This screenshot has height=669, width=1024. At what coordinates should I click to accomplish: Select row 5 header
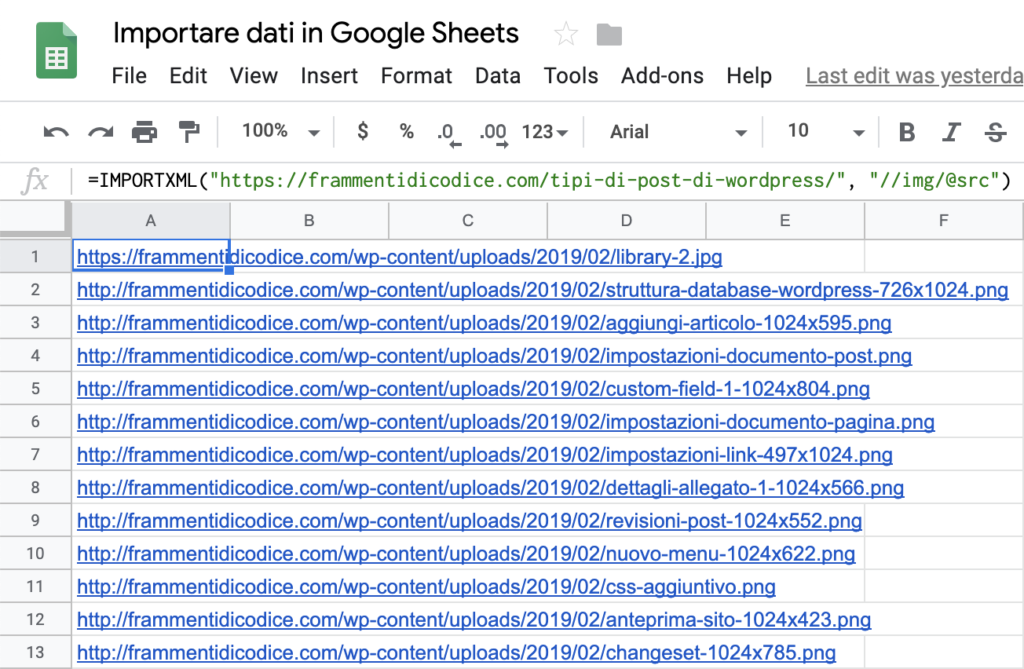[35, 388]
